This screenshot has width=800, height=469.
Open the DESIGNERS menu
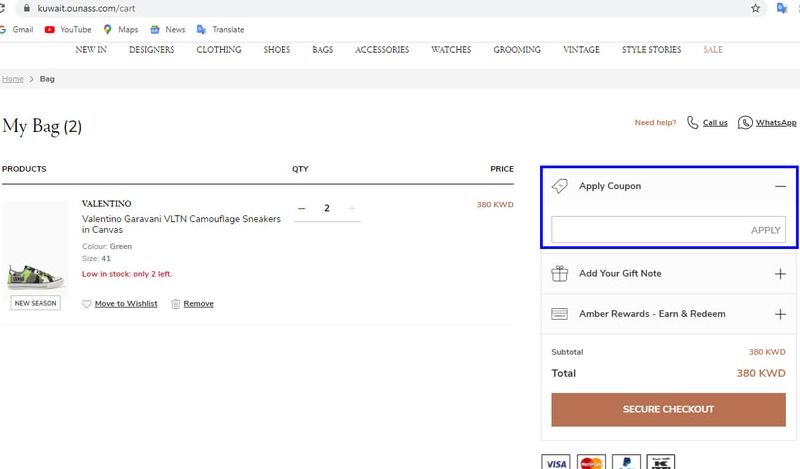pos(152,50)
